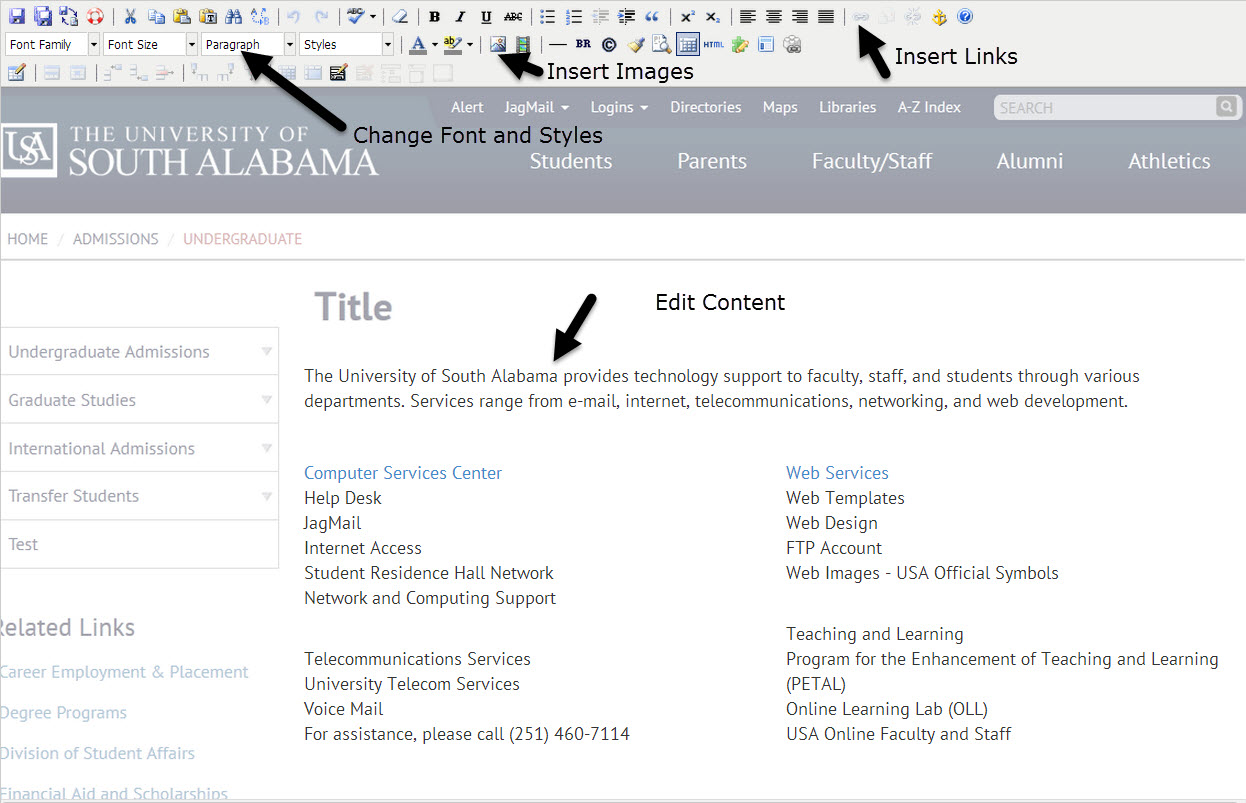Click the Undo arrow icon
This screenshot has width=1246, height=803.
(294, 16)
